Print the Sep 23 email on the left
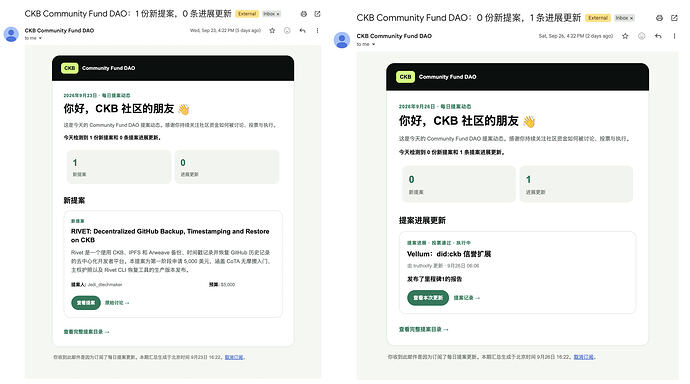The width and height of the screenshot is (690, 384). tap(304, 14)
